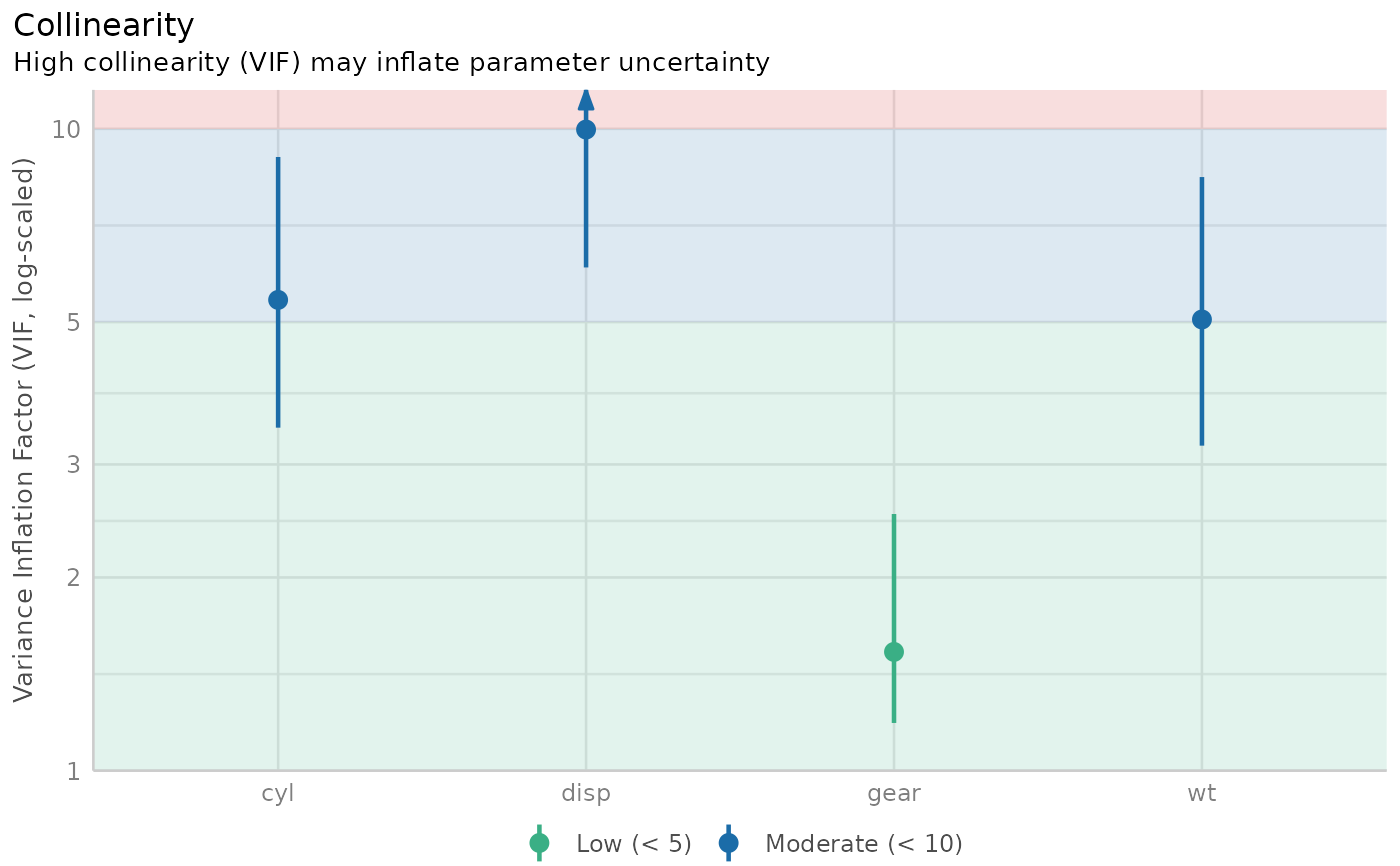The height and width of the screenshot is (866, 1400).
Task: Click the "disp" x-axis label
Action: [586, 794]
